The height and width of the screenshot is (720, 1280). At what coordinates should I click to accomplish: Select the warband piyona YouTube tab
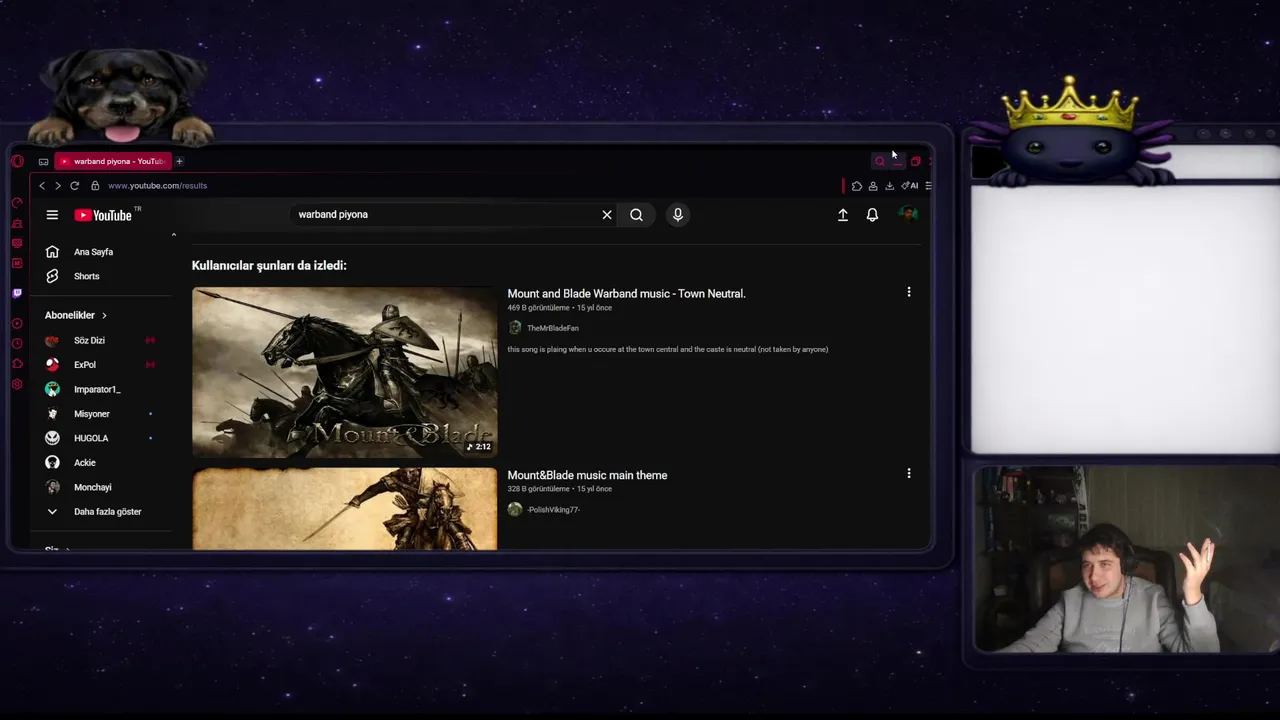click(x=114, y=161)
